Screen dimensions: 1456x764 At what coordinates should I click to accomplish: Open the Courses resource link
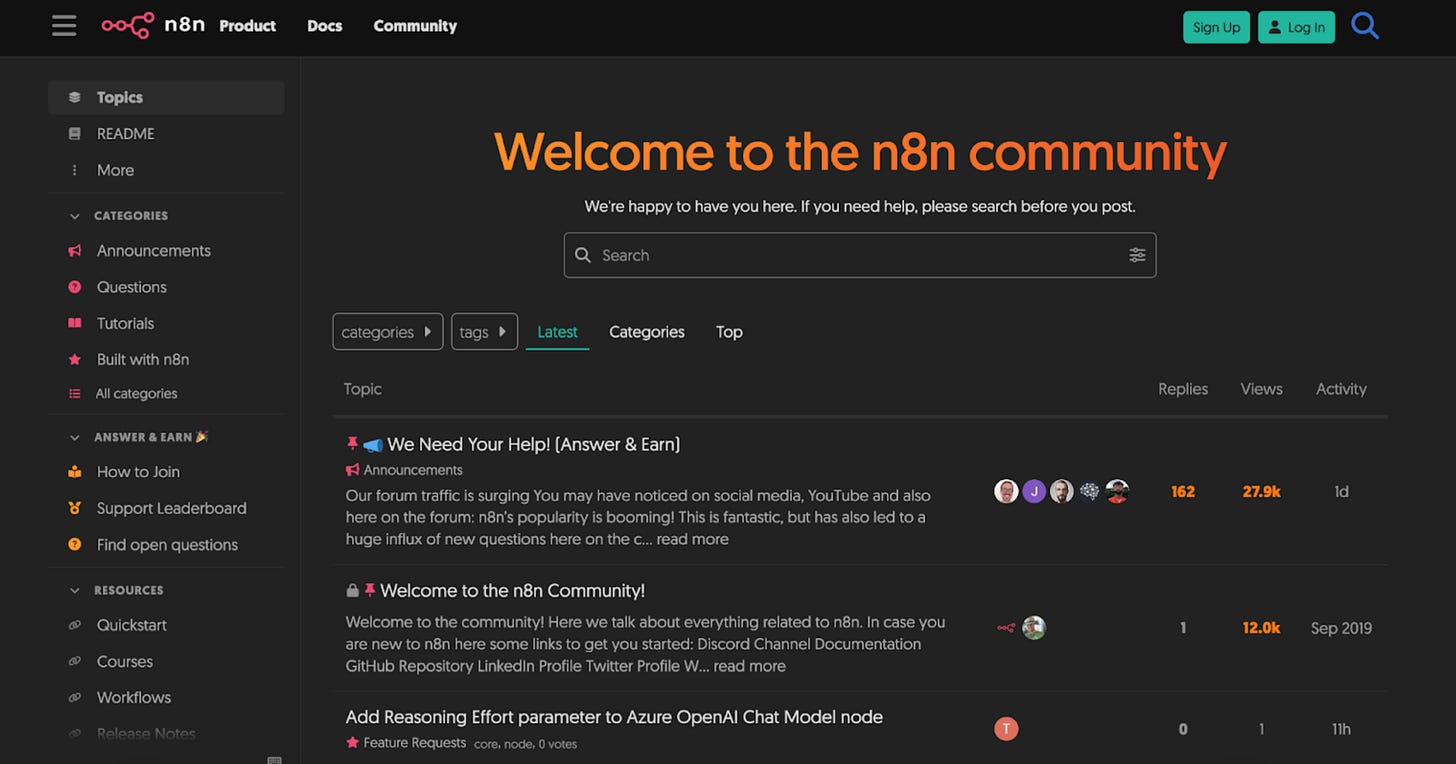(x=166, y=661)
